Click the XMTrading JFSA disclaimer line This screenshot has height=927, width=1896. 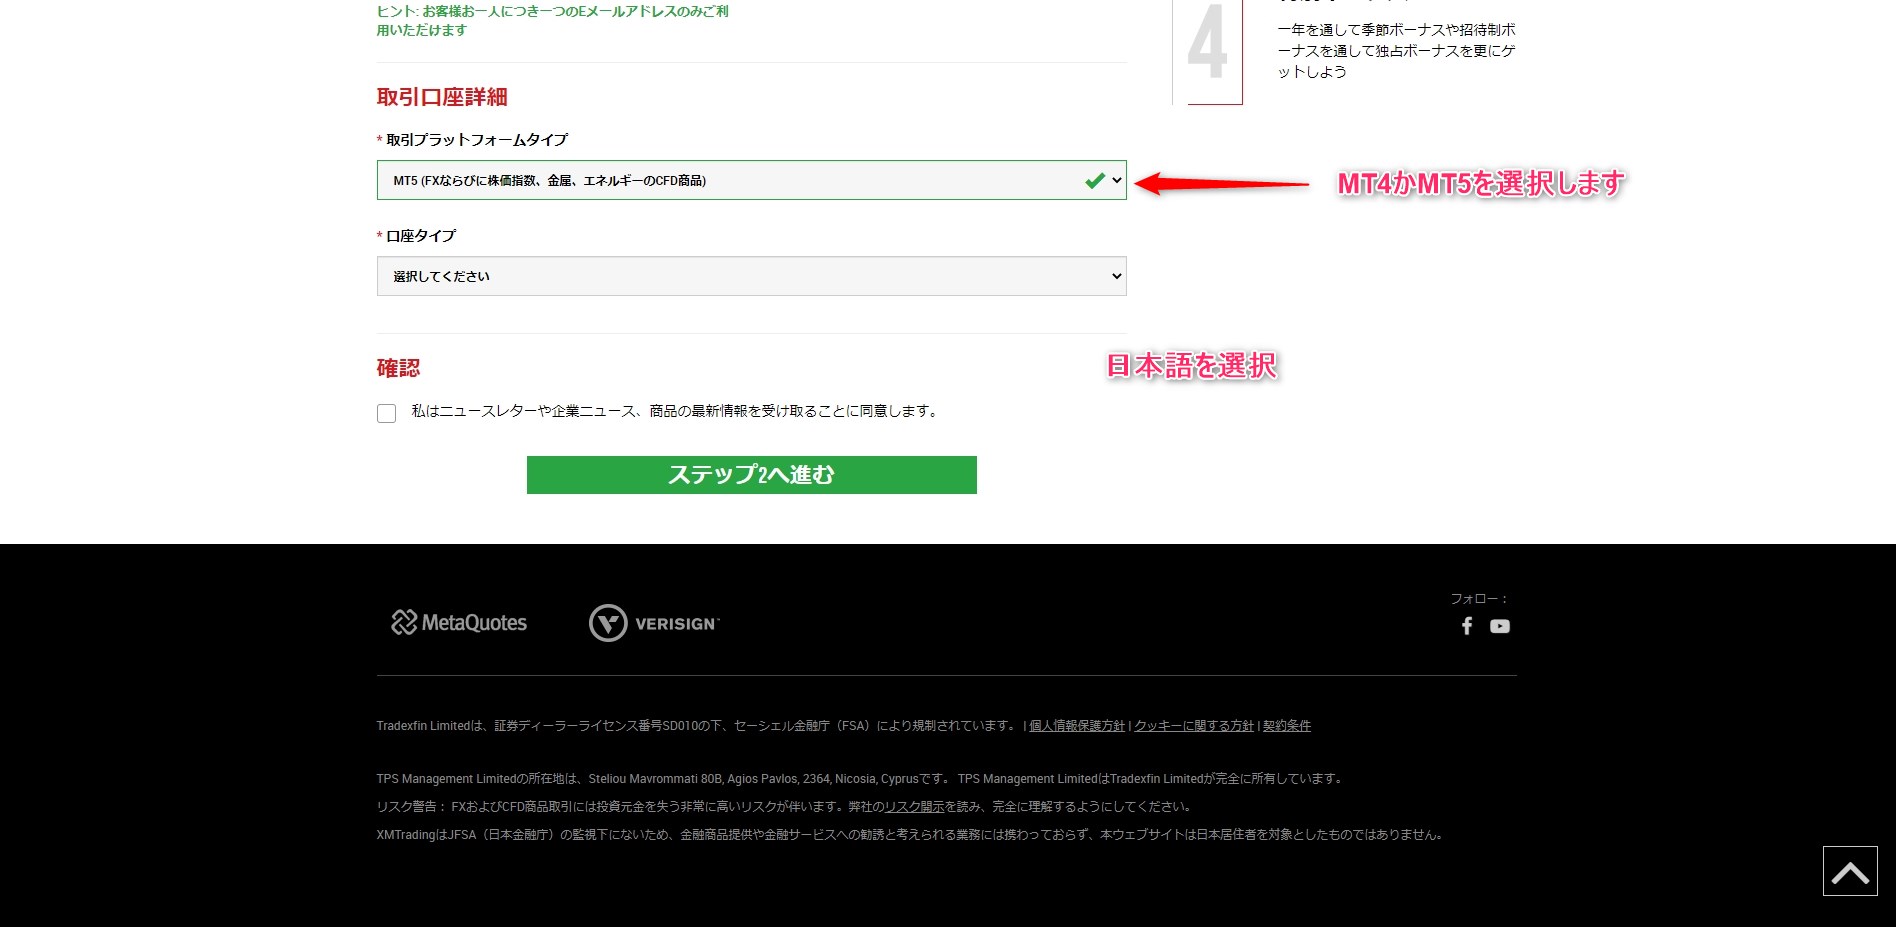click(912, 835)
